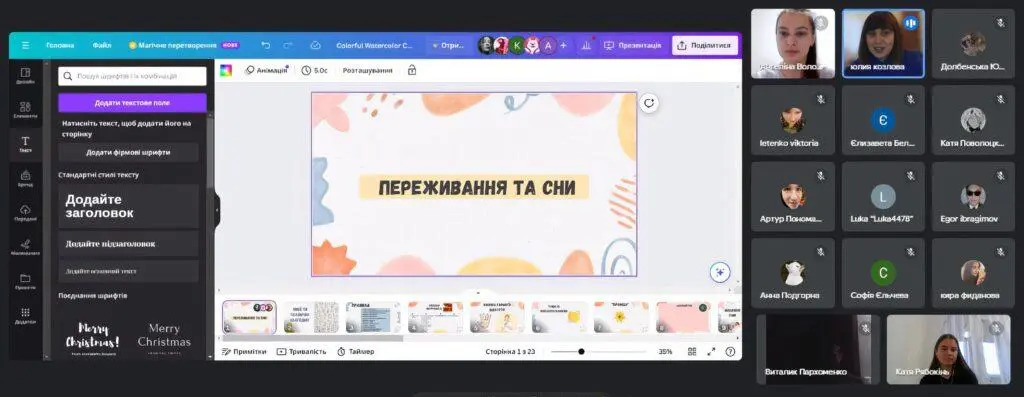Open Таймер in bottom bar
Viewport: 1024px width, 397px height.
(356, 351)
